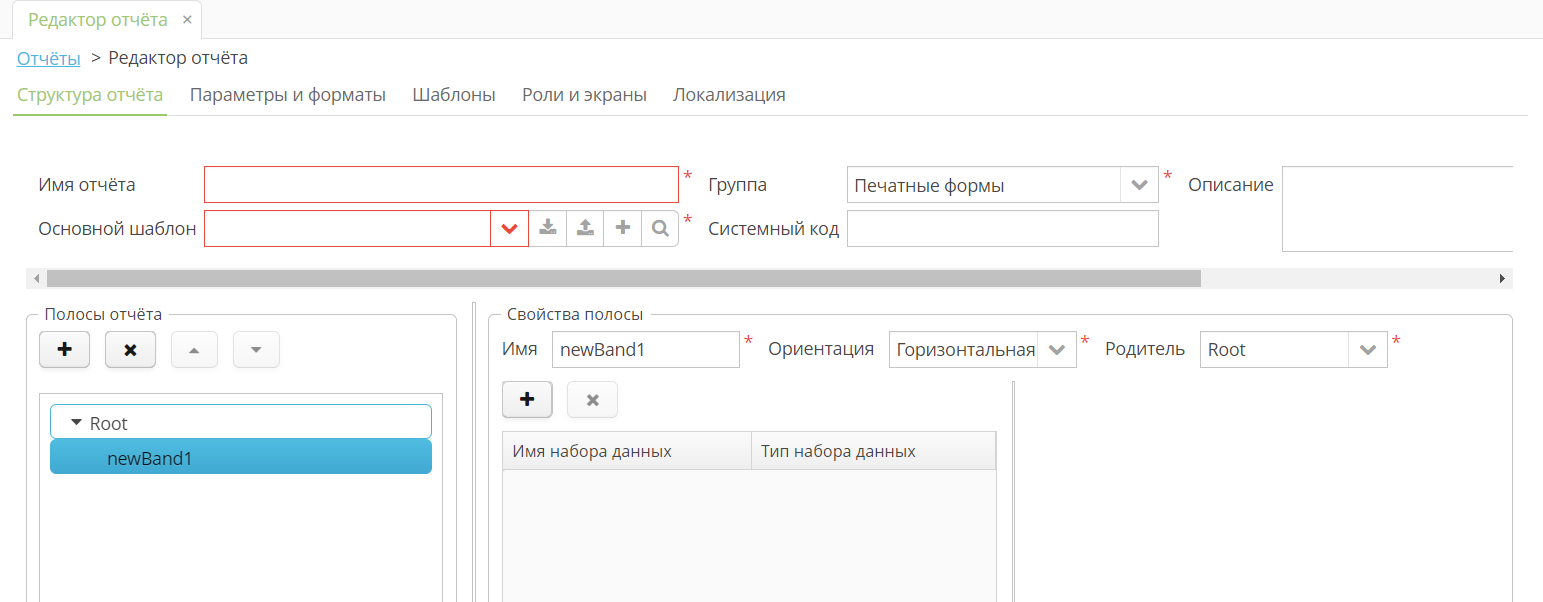Screen dimensions: 1543x602
Task: Collapse the Root tree node
Action: tap(76, 423)
